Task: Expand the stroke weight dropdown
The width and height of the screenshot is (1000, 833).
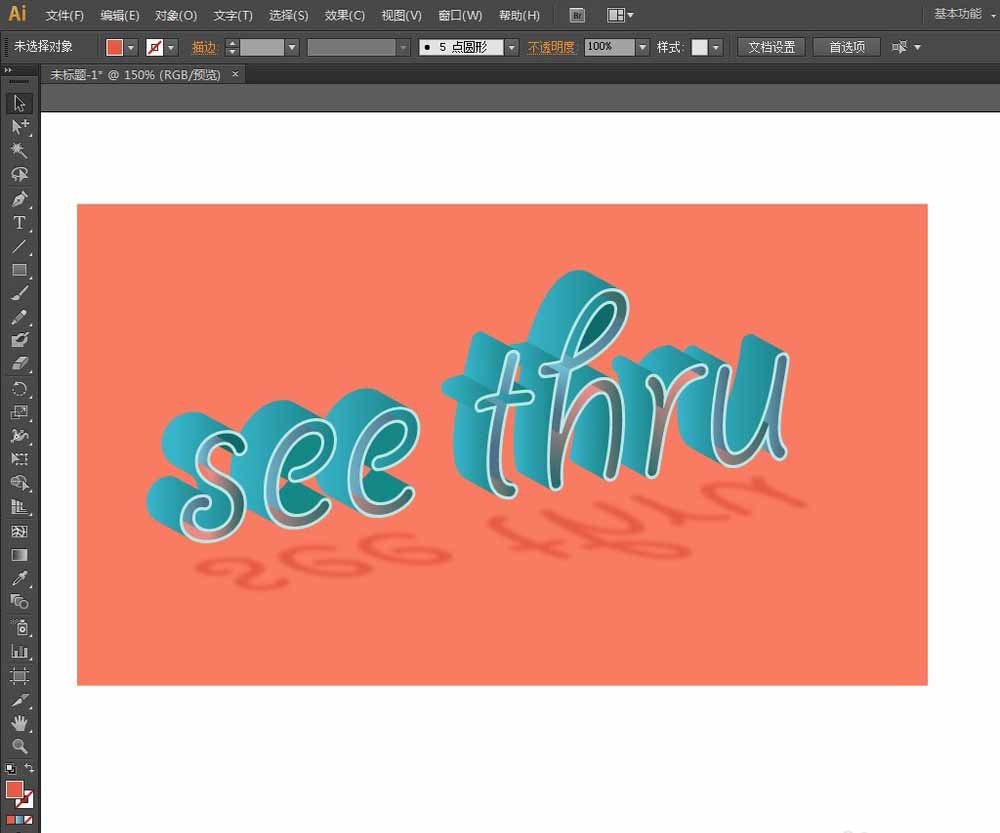Action: (x=292, y=47)
